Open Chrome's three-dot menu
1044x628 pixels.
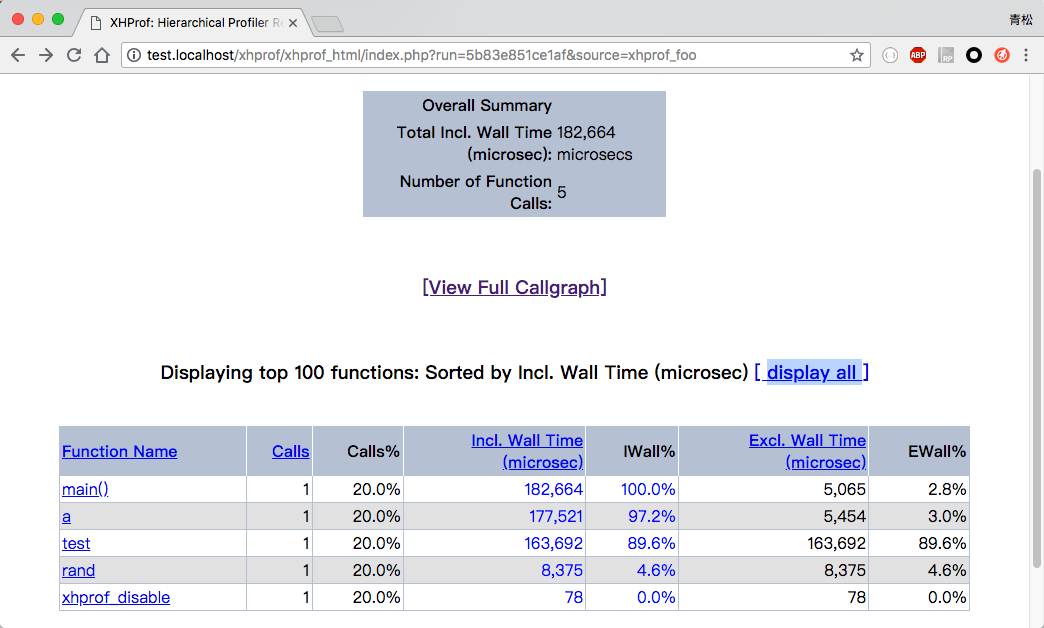(1026, 55)
